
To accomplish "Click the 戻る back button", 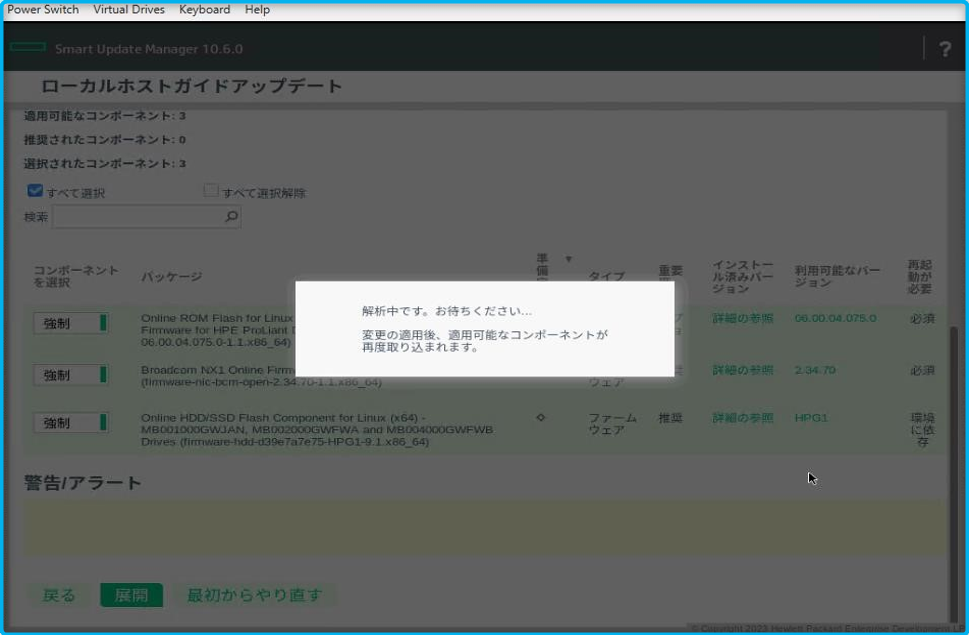I will pyautogui.click(x=59, y=594).
